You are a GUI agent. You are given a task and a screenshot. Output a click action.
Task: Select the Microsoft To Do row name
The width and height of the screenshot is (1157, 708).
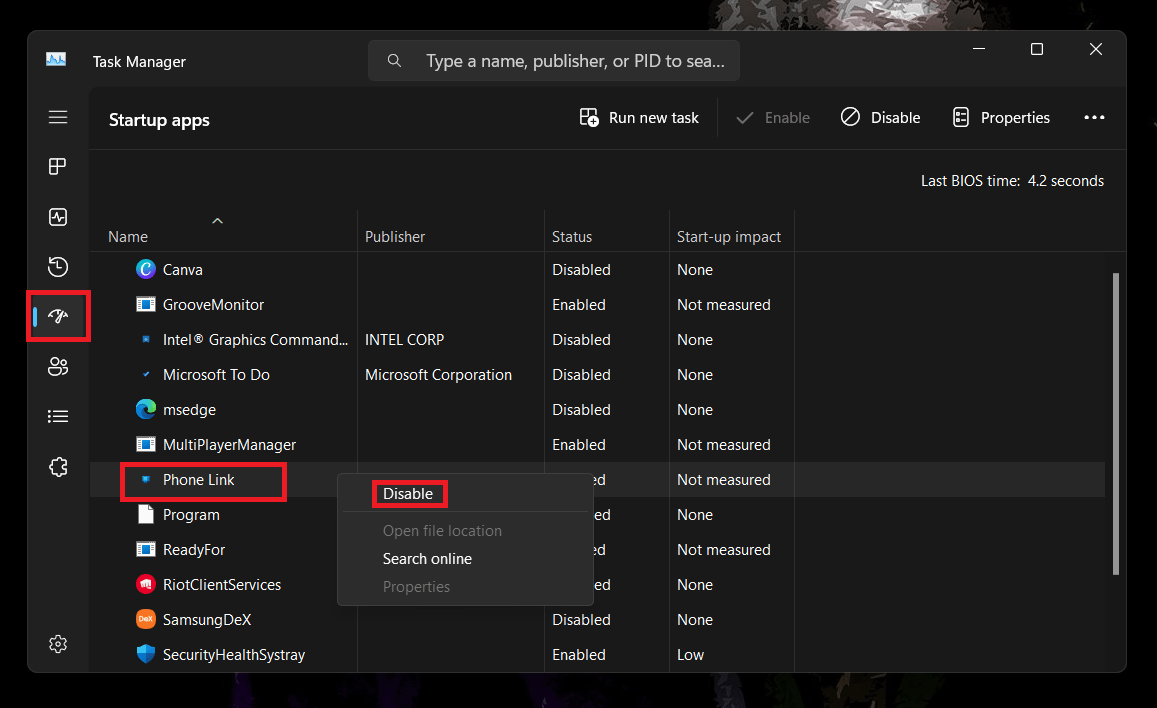pyautogui.click(x=216, y=374)
